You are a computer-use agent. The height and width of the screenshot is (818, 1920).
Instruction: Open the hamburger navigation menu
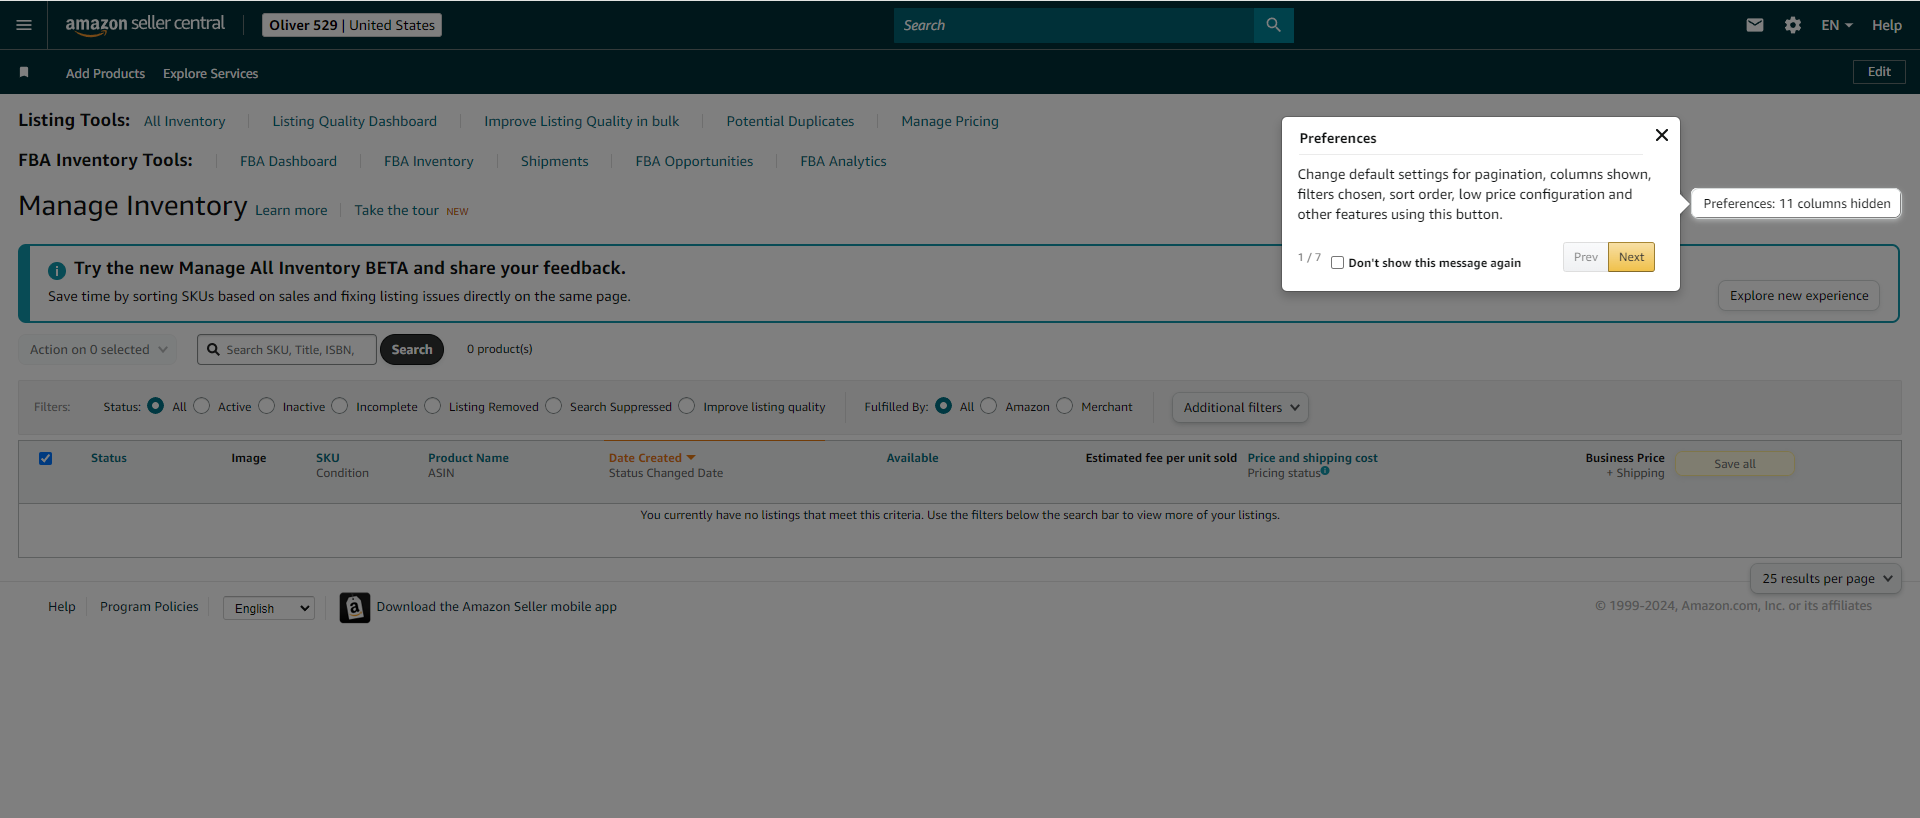coord(24,25)
